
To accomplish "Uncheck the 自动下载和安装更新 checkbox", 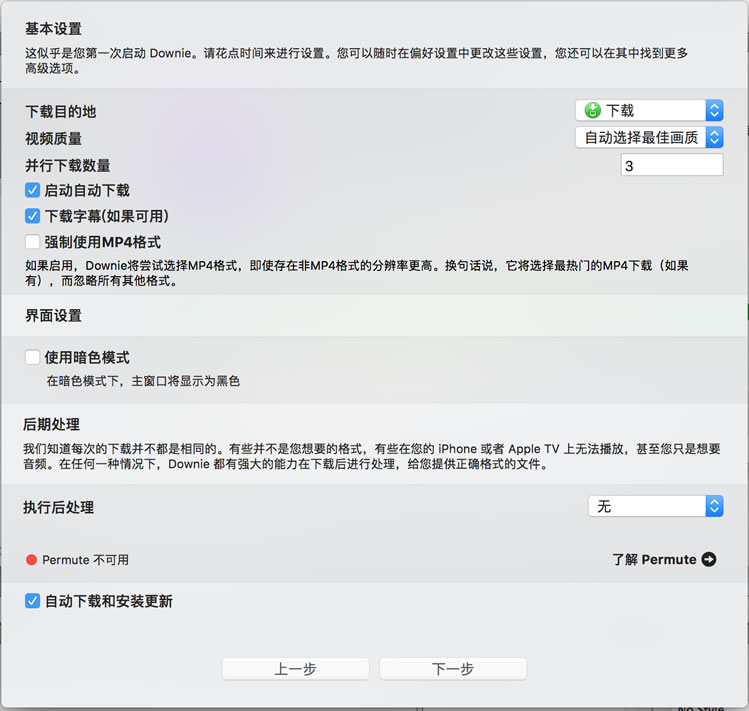I will [32, 601].
